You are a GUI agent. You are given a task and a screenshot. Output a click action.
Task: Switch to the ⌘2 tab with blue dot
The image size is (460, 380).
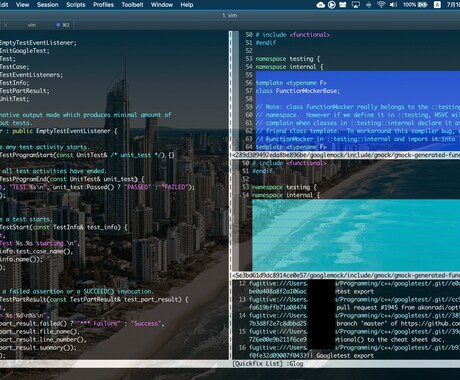[63, 25]
